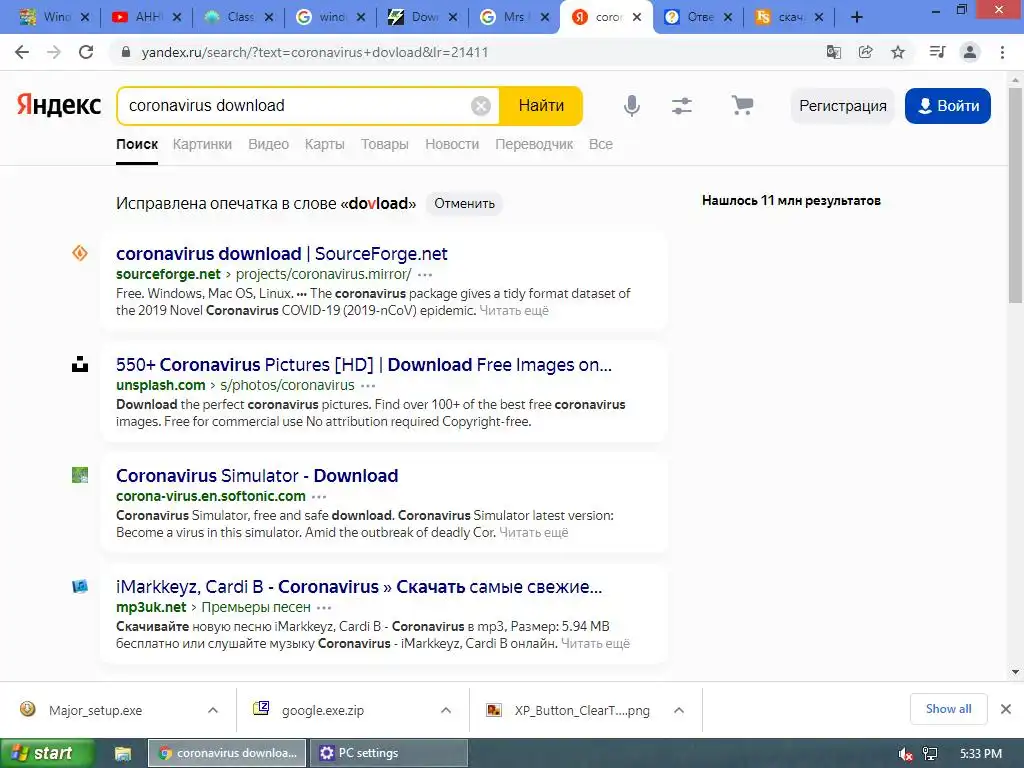
Task: Click the mp3uk result favicon
Action: (80, 586)
